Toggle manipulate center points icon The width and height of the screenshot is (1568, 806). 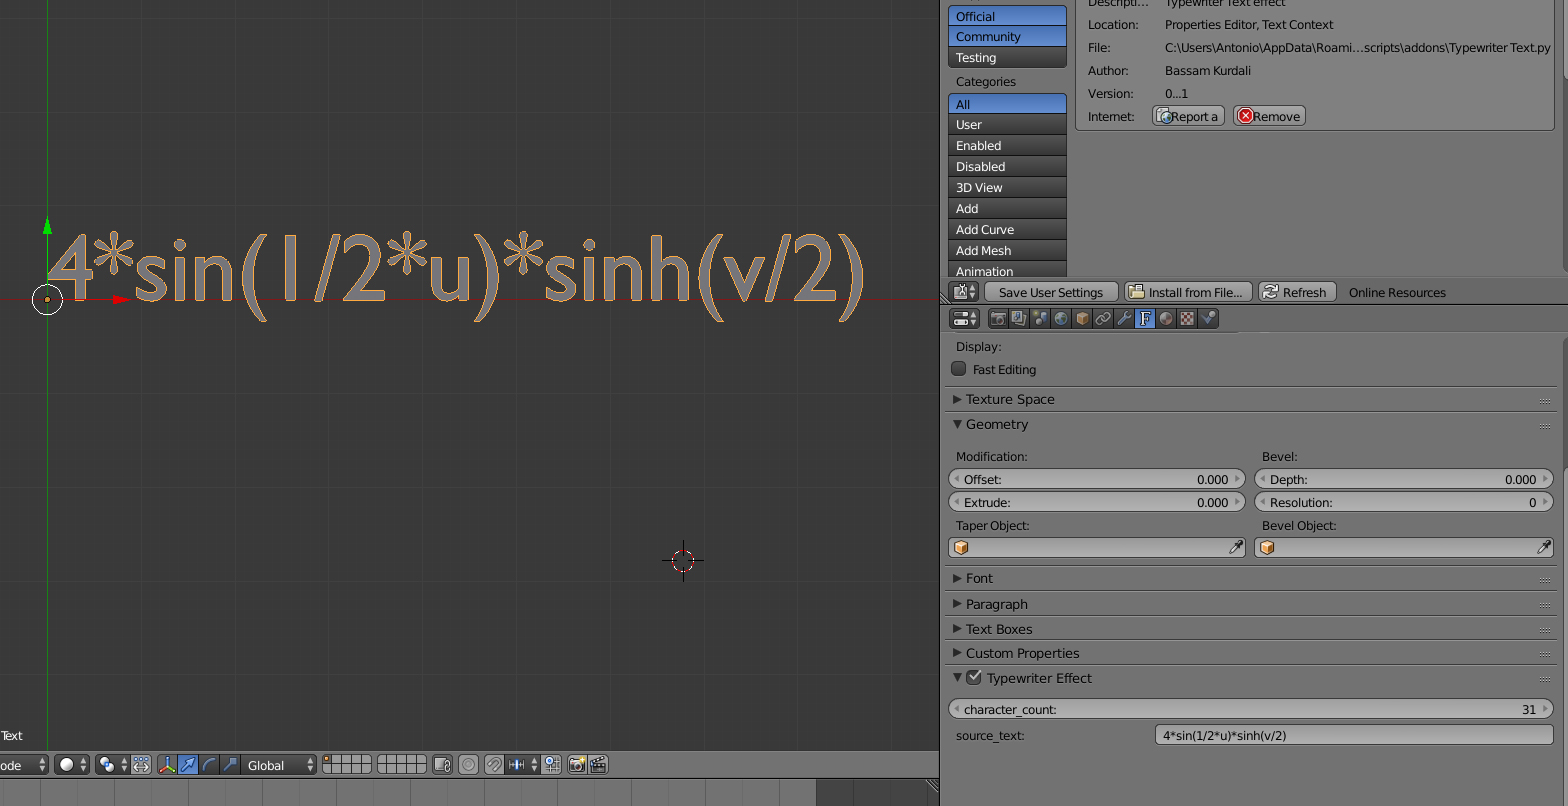click(x=141, y=765)
